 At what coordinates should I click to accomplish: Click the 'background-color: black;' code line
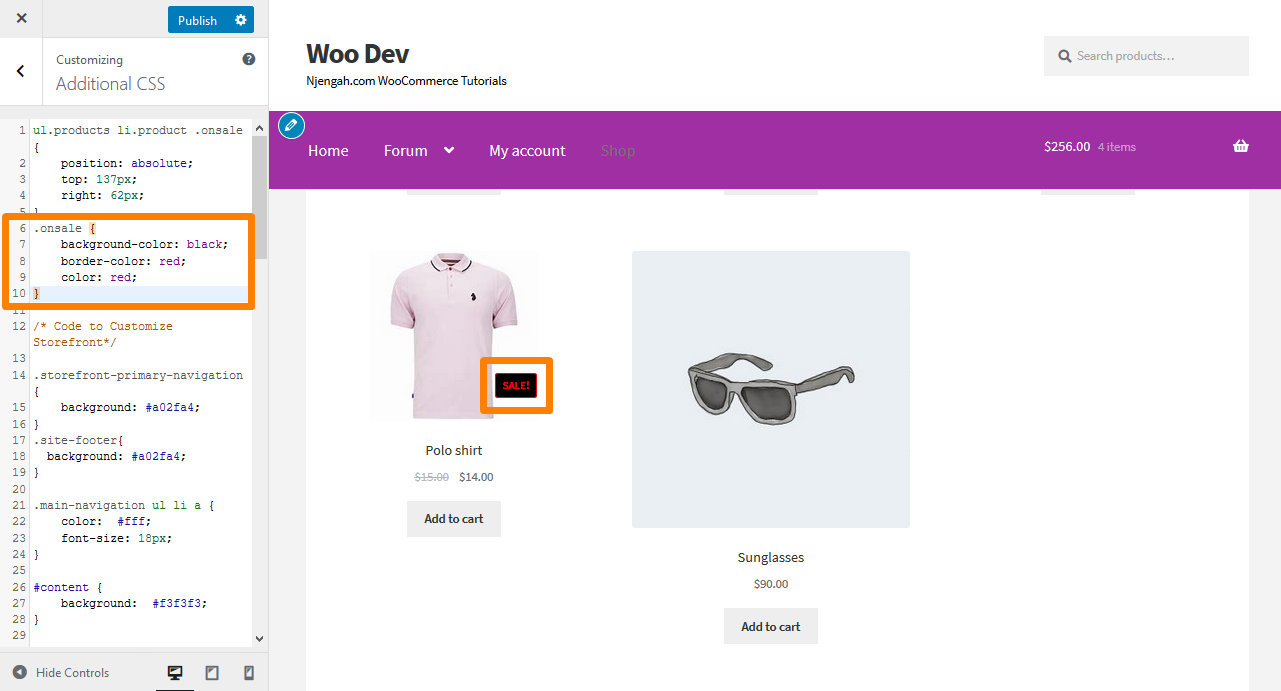tap(144, 244)
